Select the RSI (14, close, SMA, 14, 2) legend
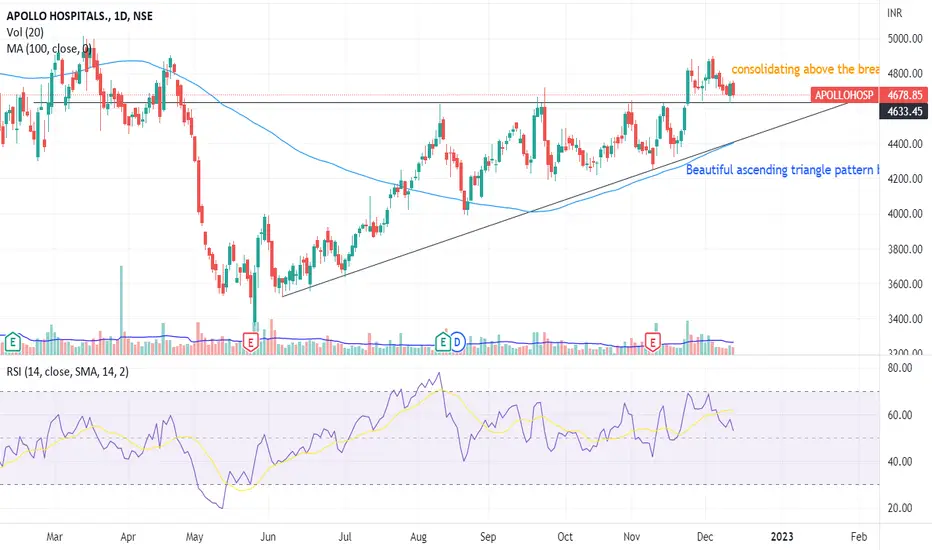 pyautogui.click(x=67, y=372)
